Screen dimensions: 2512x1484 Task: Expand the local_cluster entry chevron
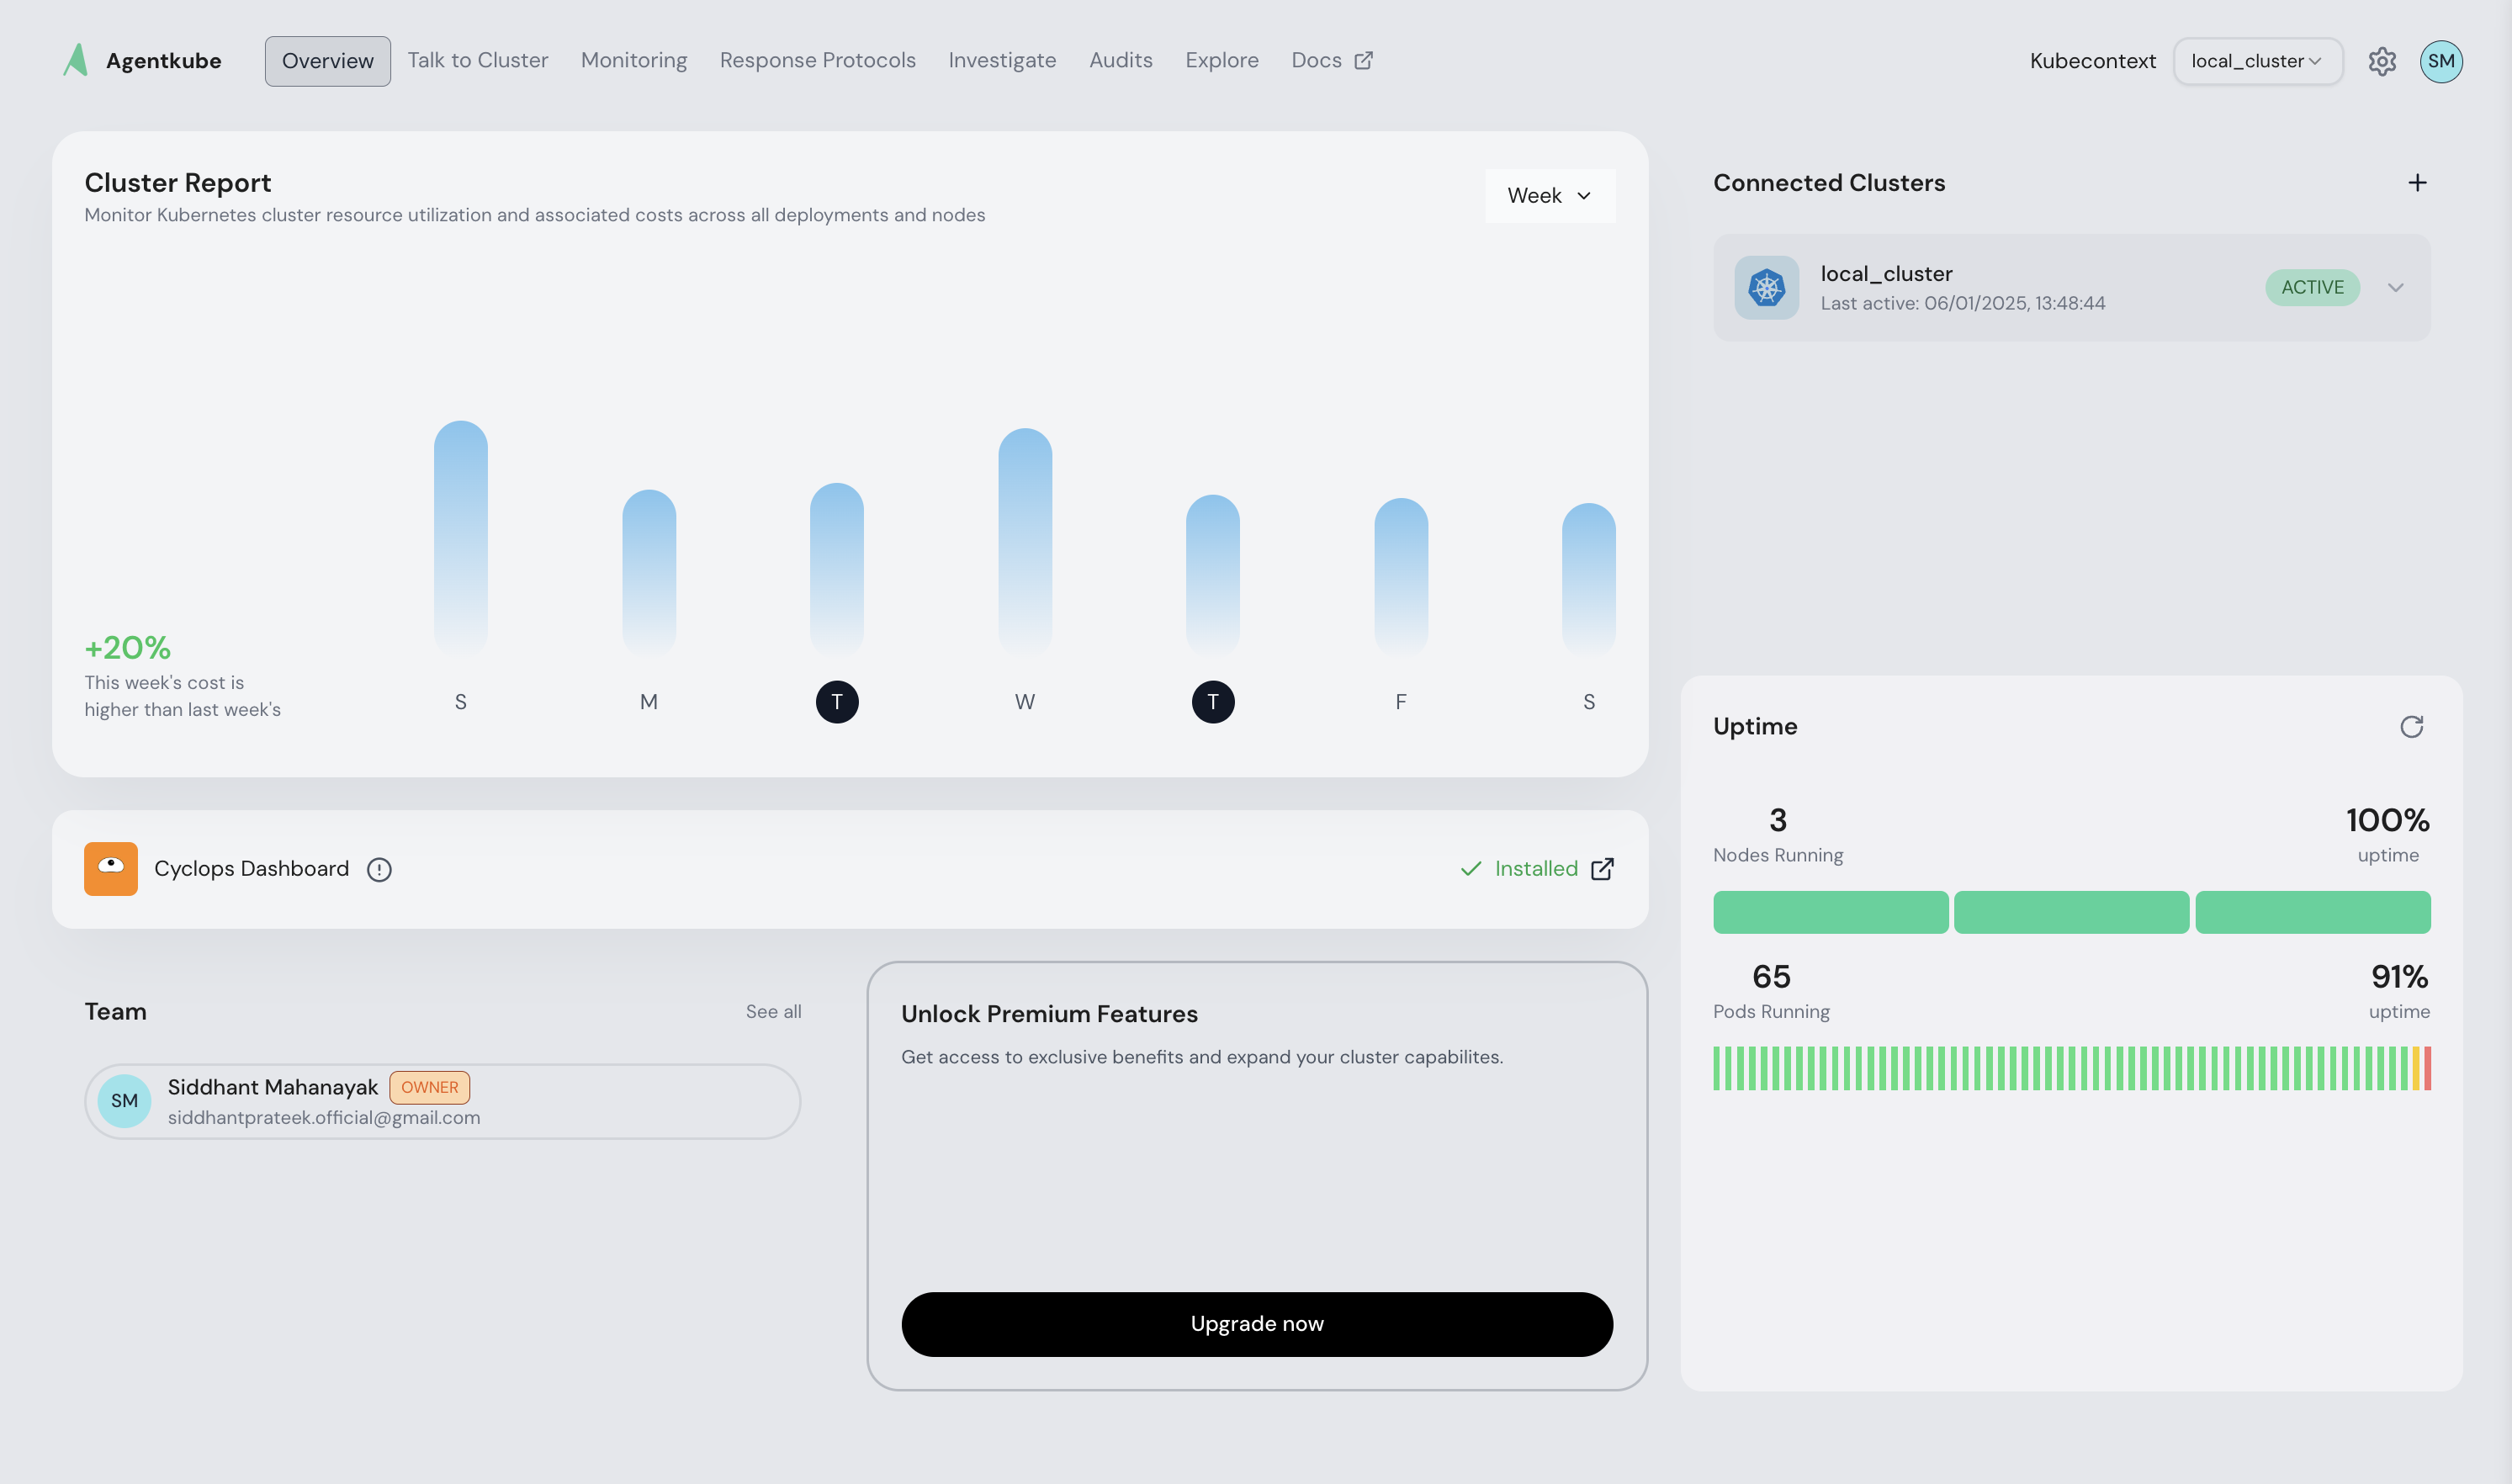pyautogui.click(x=2395, y=288)
